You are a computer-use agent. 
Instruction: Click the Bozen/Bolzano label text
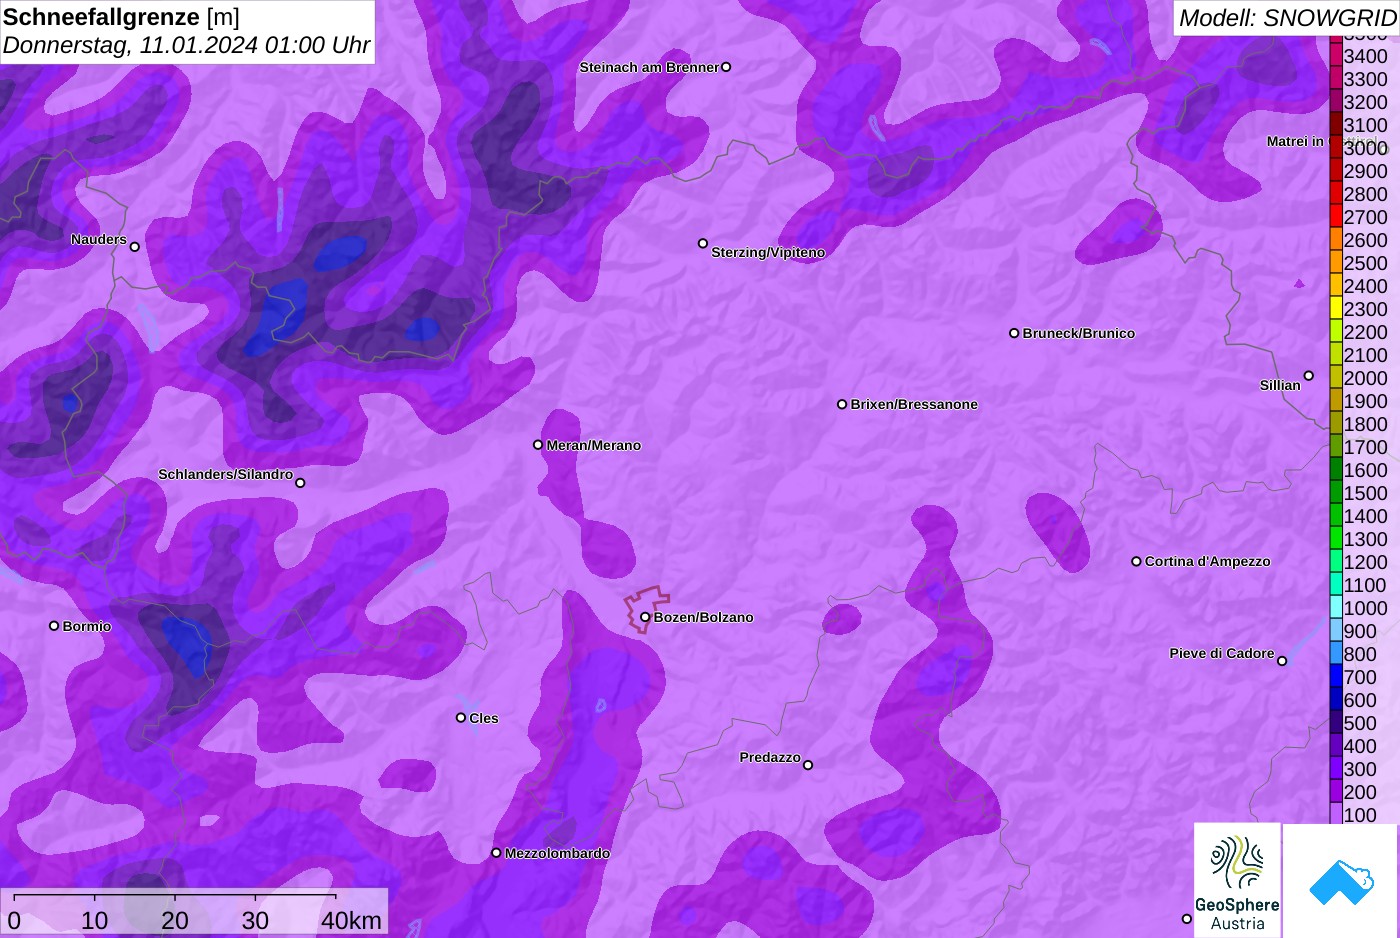704,617
